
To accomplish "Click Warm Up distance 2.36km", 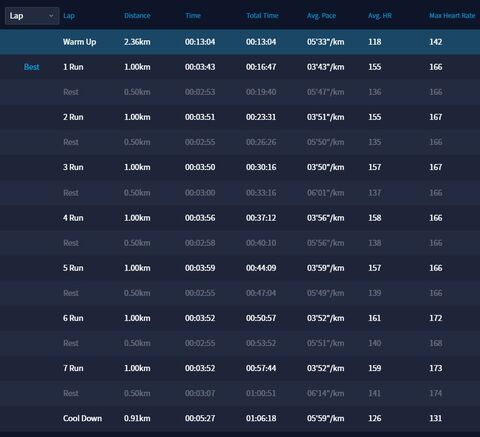I will [137, 42].
